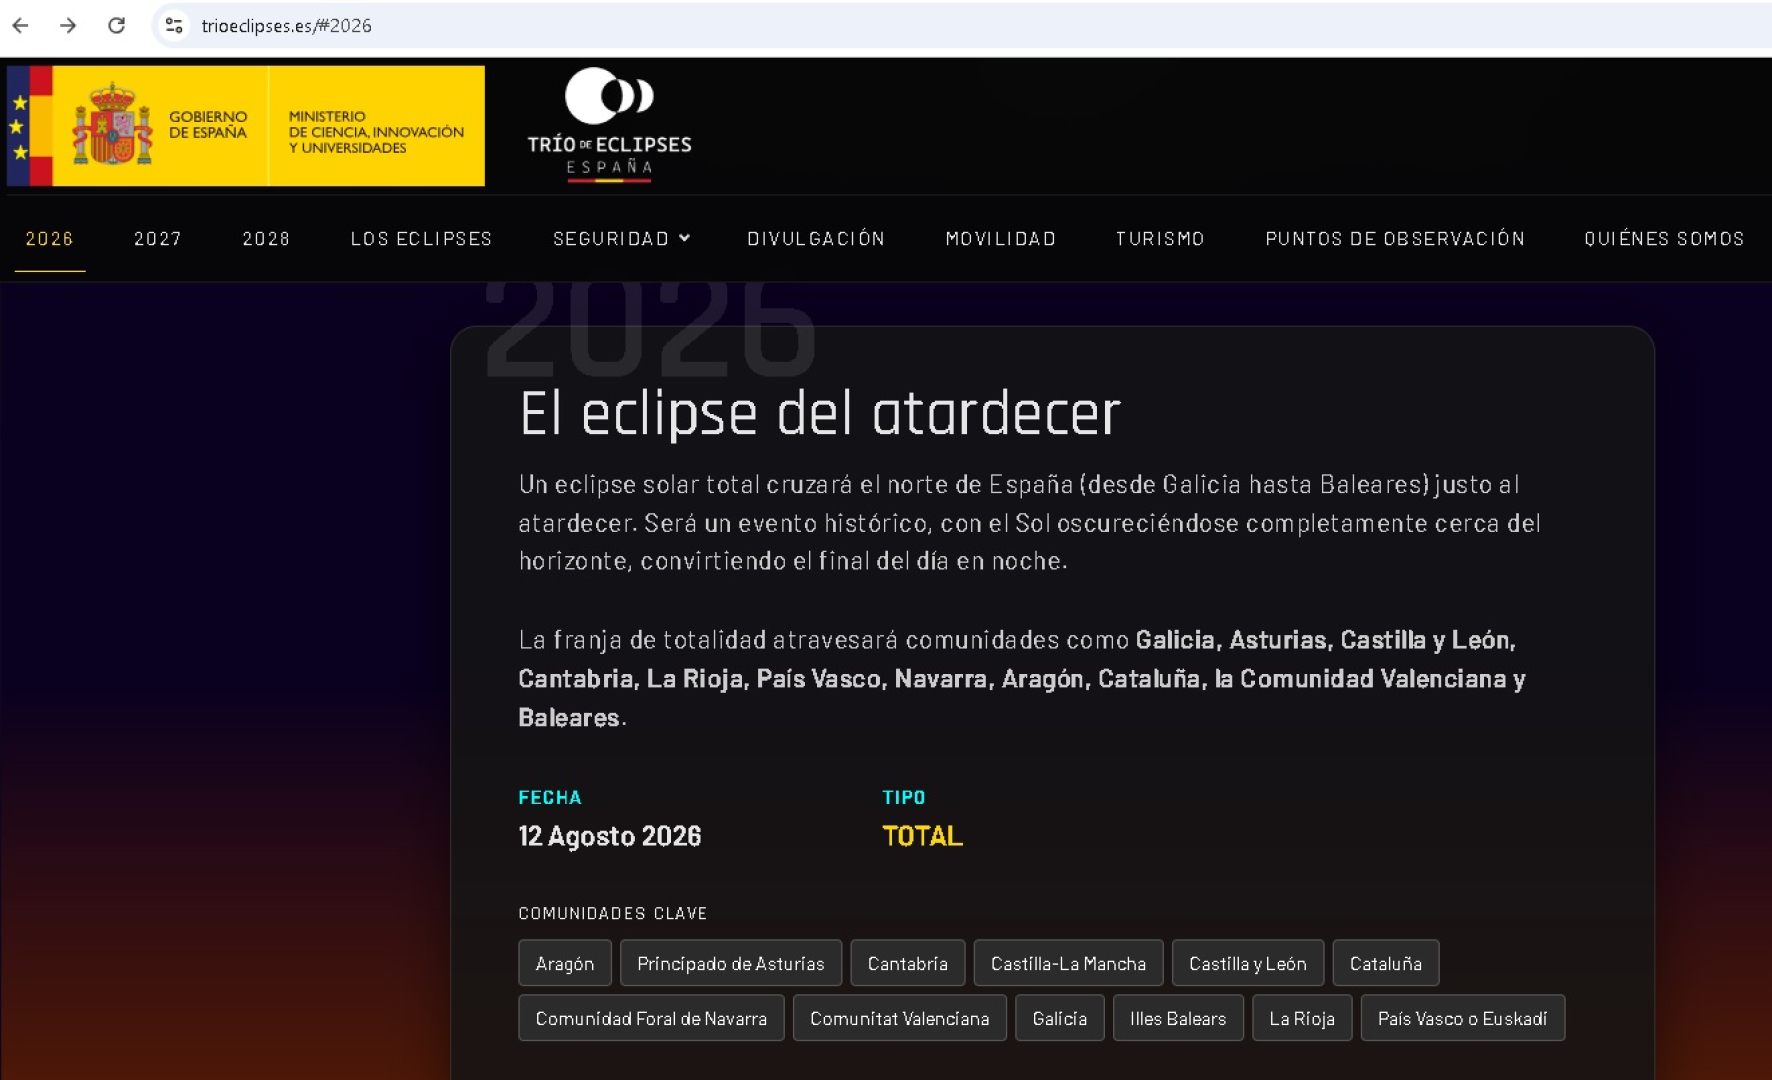This screenshot has height=1080, width=1772.
Task: Open the 2028 eclipse section
Action: point(266,239)
